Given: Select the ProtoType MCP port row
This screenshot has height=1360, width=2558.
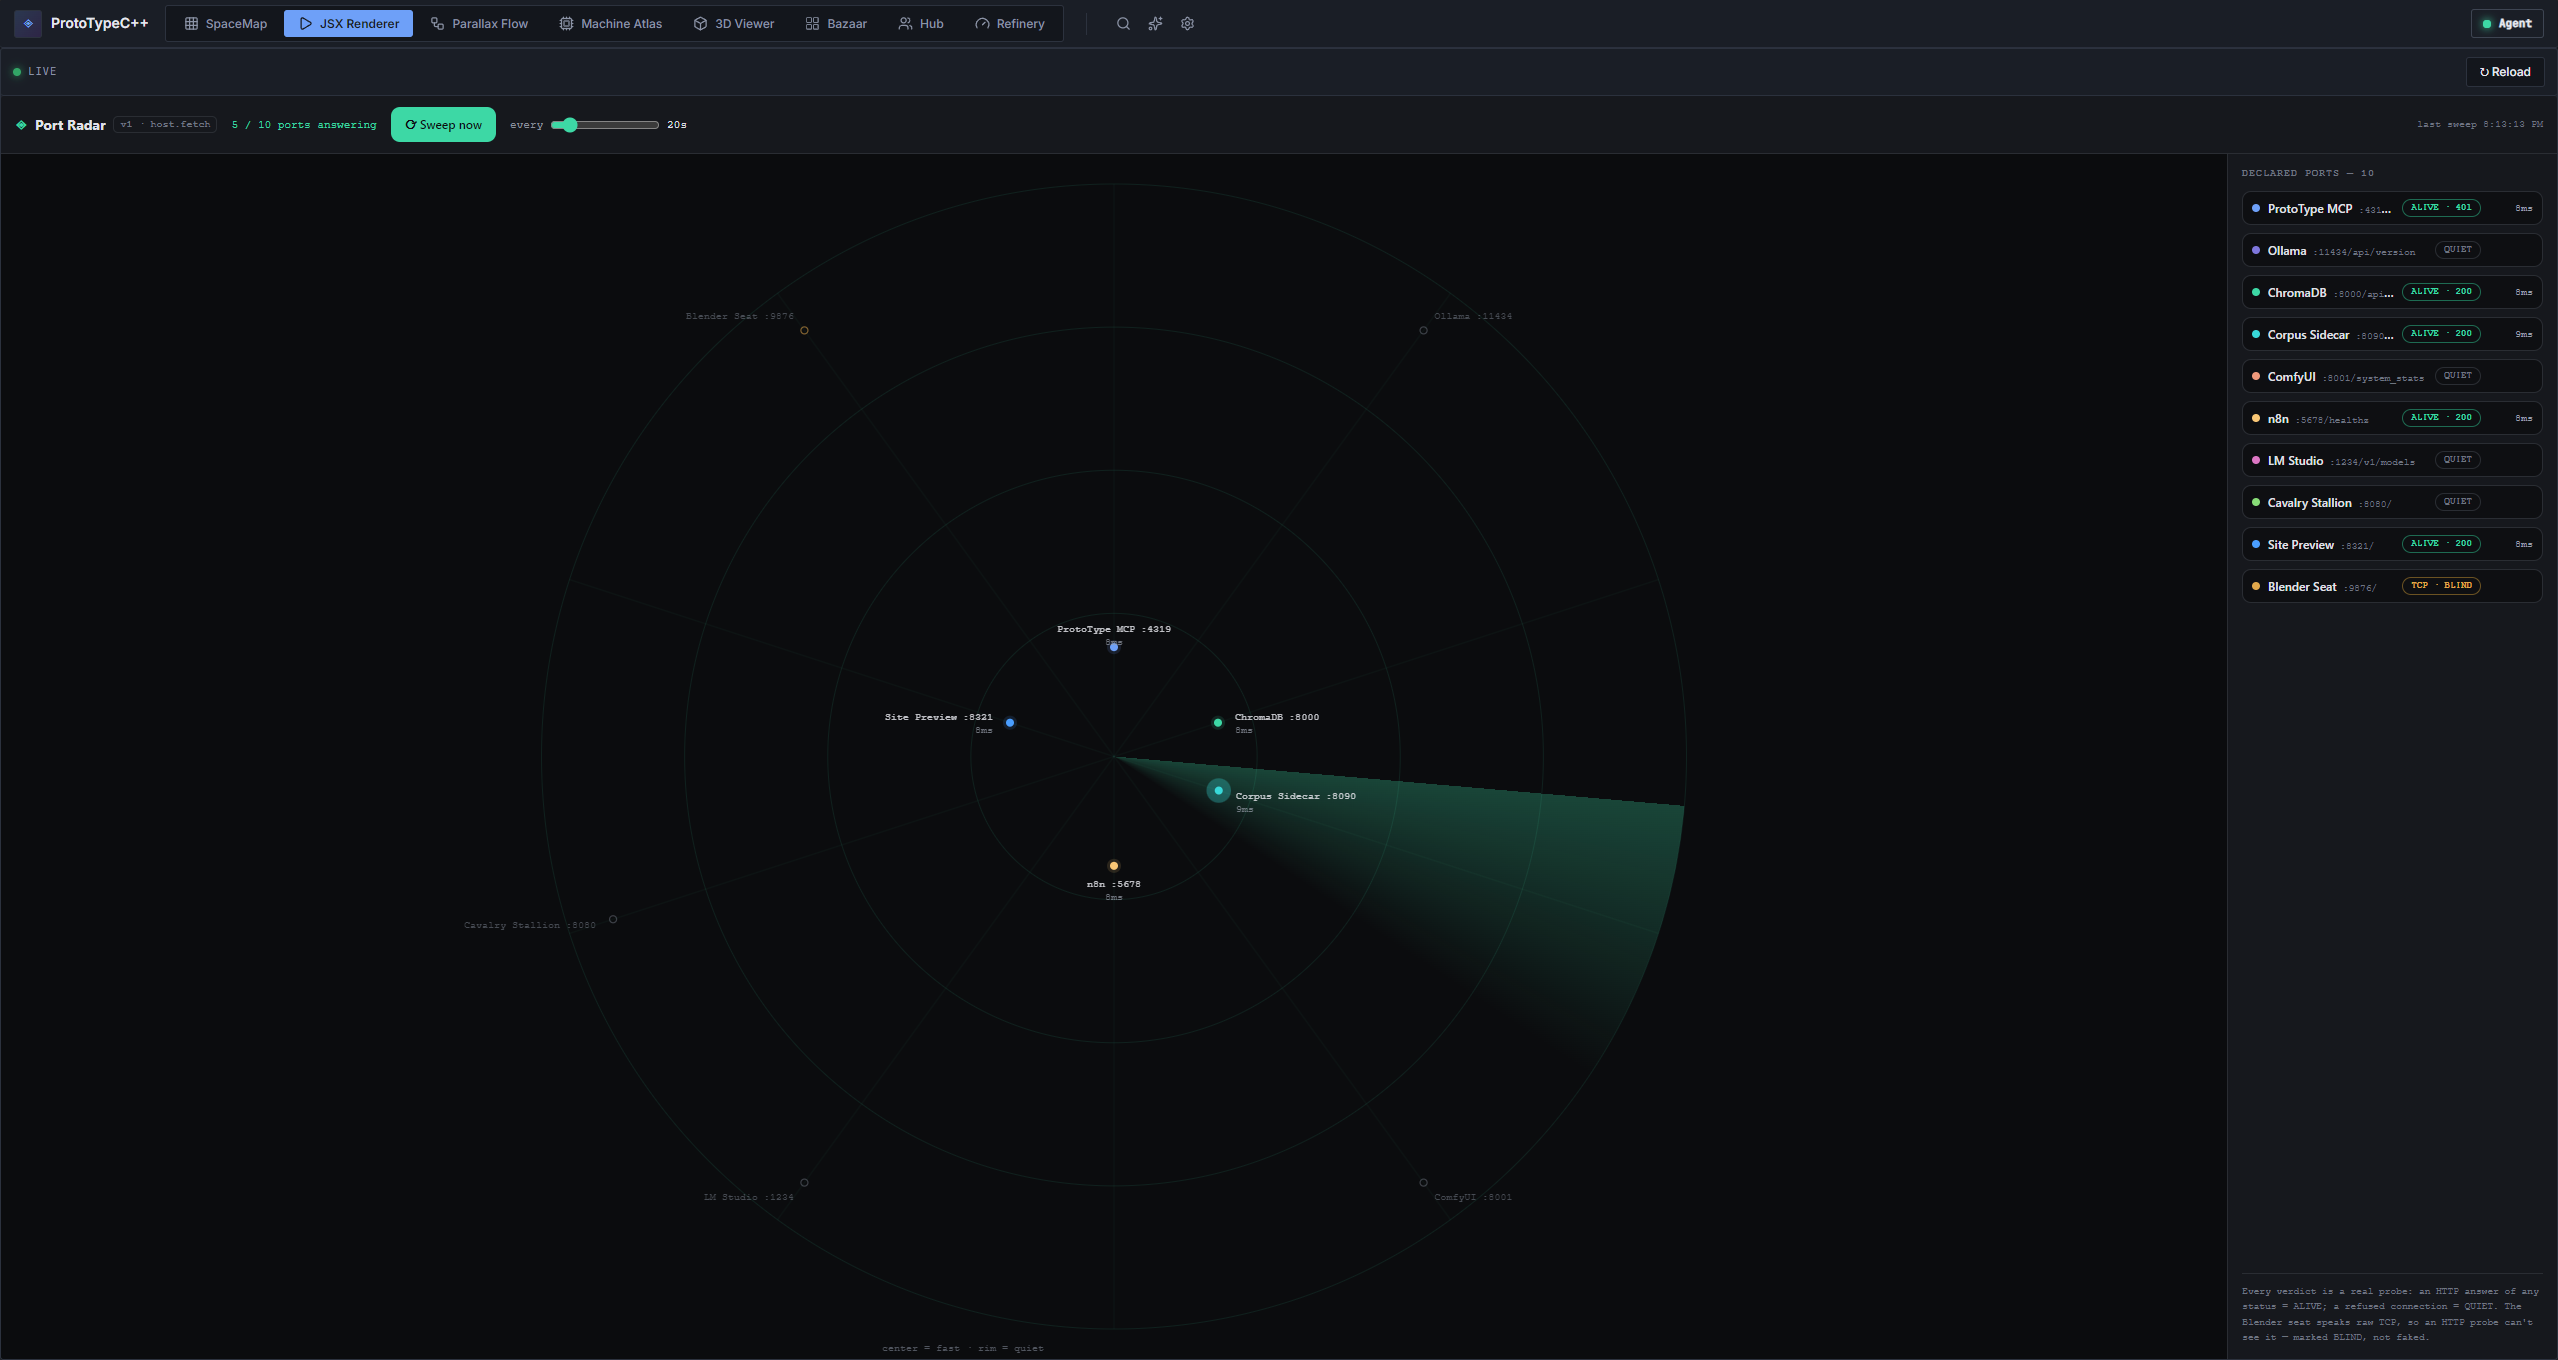Looking at the screenshot, I should pyautogui.click(x=2391, y=208).
